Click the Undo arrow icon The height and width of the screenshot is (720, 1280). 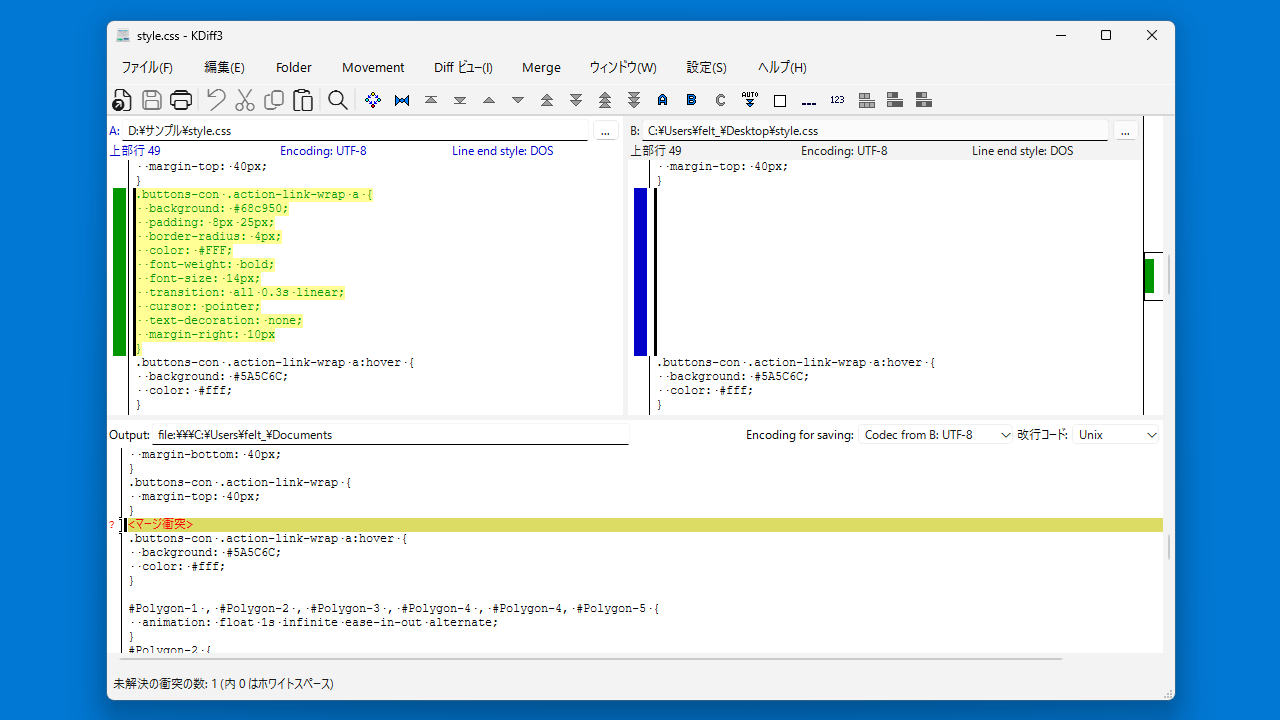click(216, 100)
